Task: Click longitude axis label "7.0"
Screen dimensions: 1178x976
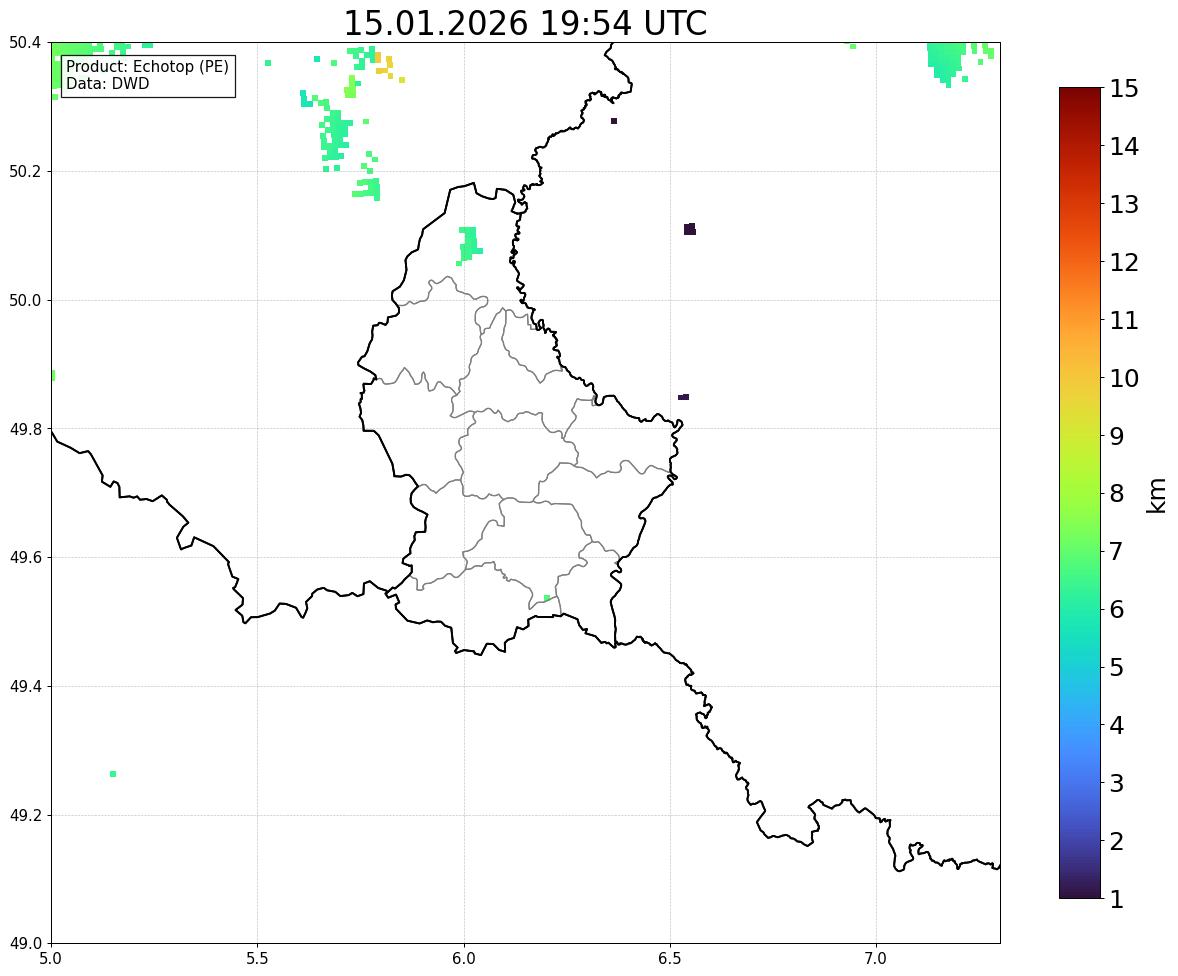Action: point(877,959)
